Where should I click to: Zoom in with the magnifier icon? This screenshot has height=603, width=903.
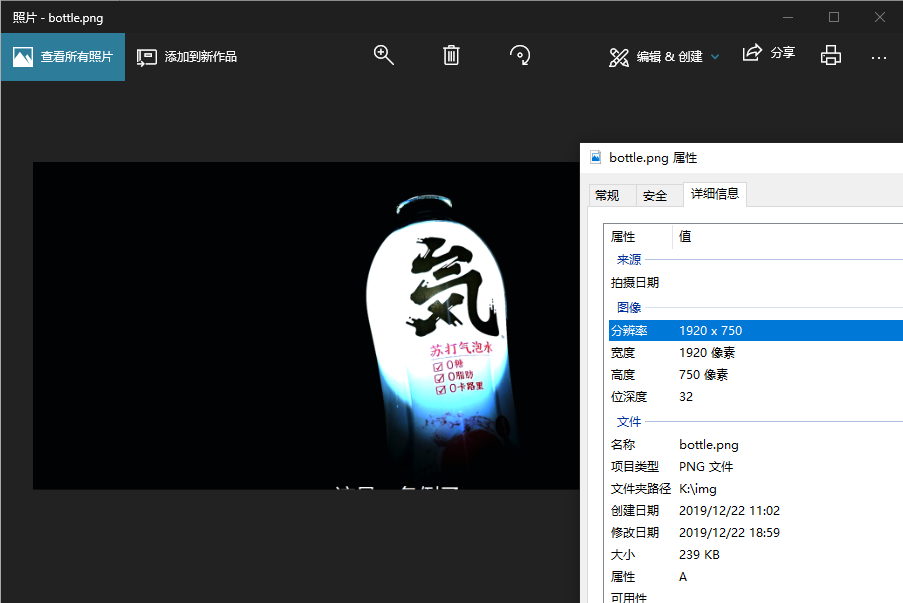384,55
